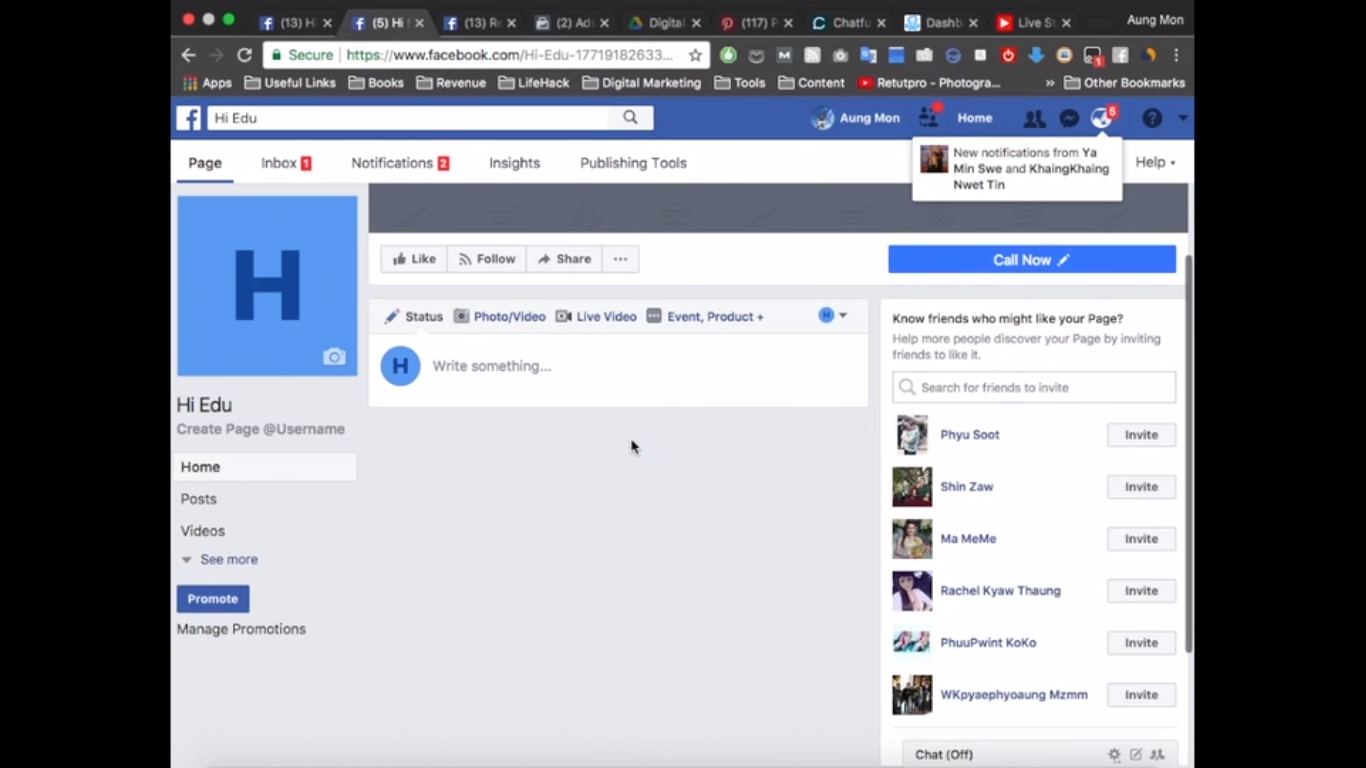The height and width of the screenshot is (768, 1366).
Task: Click the Follow button
Action: click(487, 259)
